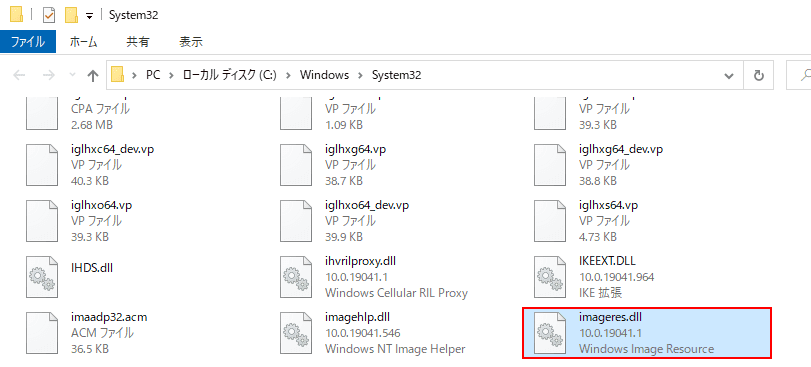Select the top 39.3 KB VP file icon
This screenshot has width=811, height=367.
[x=549, y=113]
